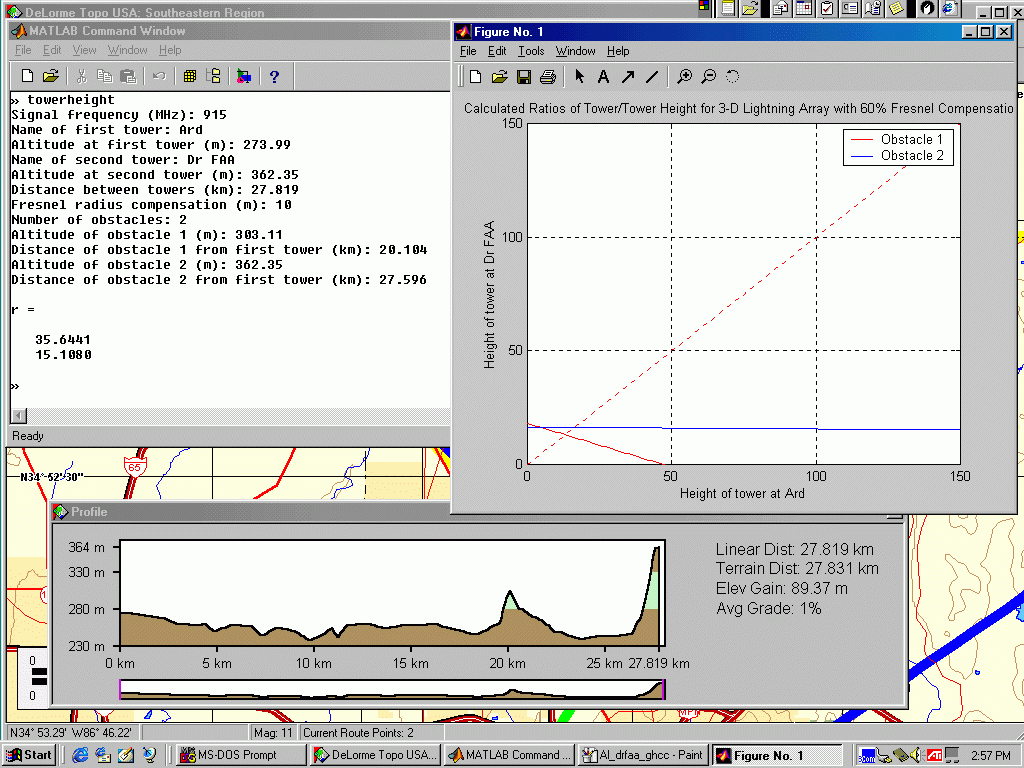
Task: Click the Figure No. 1 title bar
Action: click(734, 31)
